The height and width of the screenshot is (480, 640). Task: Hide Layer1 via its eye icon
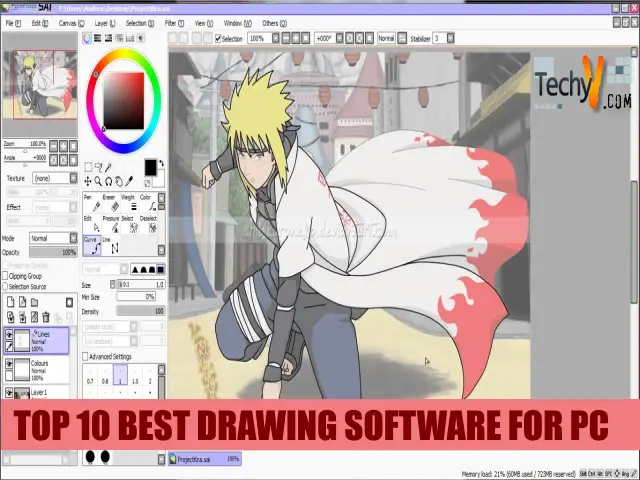pyautogui.click(x=9, y=392)
